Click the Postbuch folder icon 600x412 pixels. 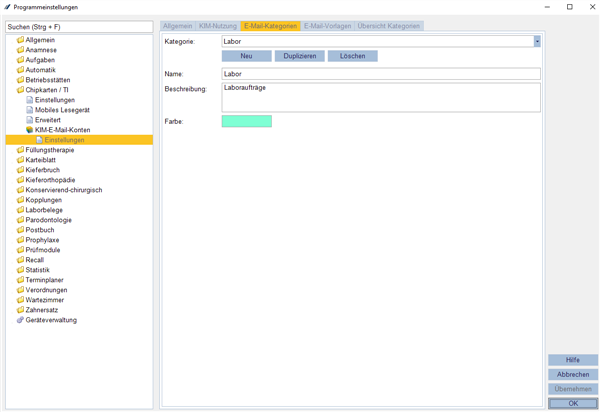(20, 230)
